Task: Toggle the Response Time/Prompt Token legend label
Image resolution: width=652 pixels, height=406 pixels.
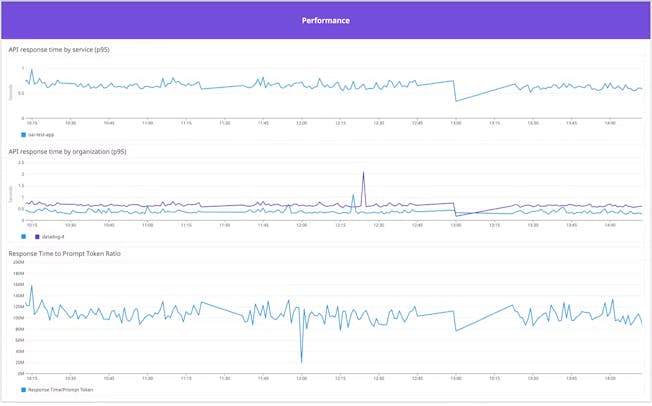Action: (60, 389)
